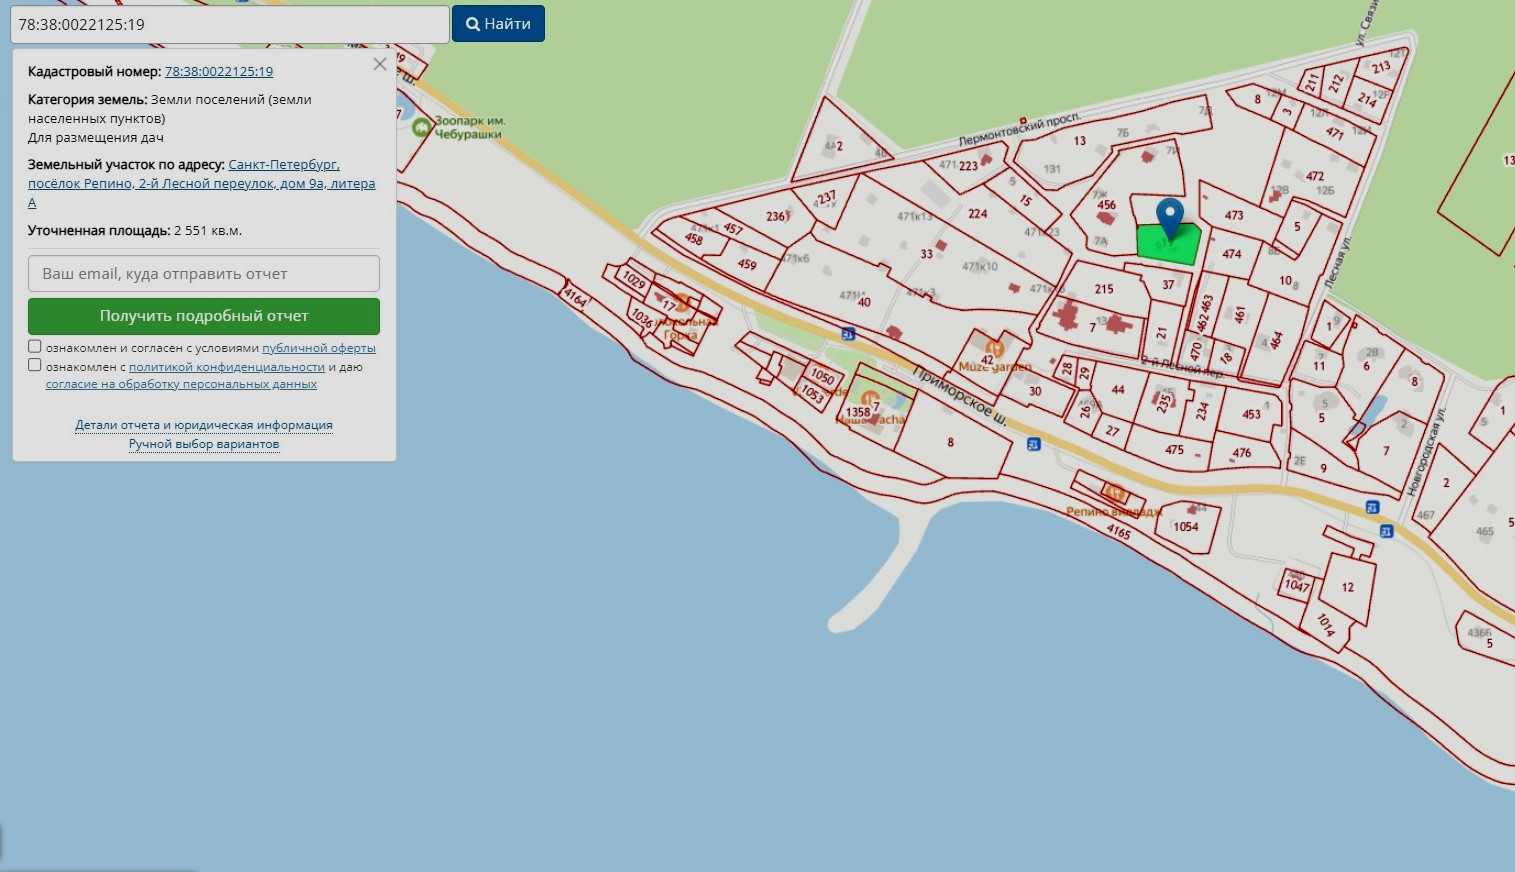Click the Лесная ул. street label
Screen dimensions: 1515x872
(1337, 264)
